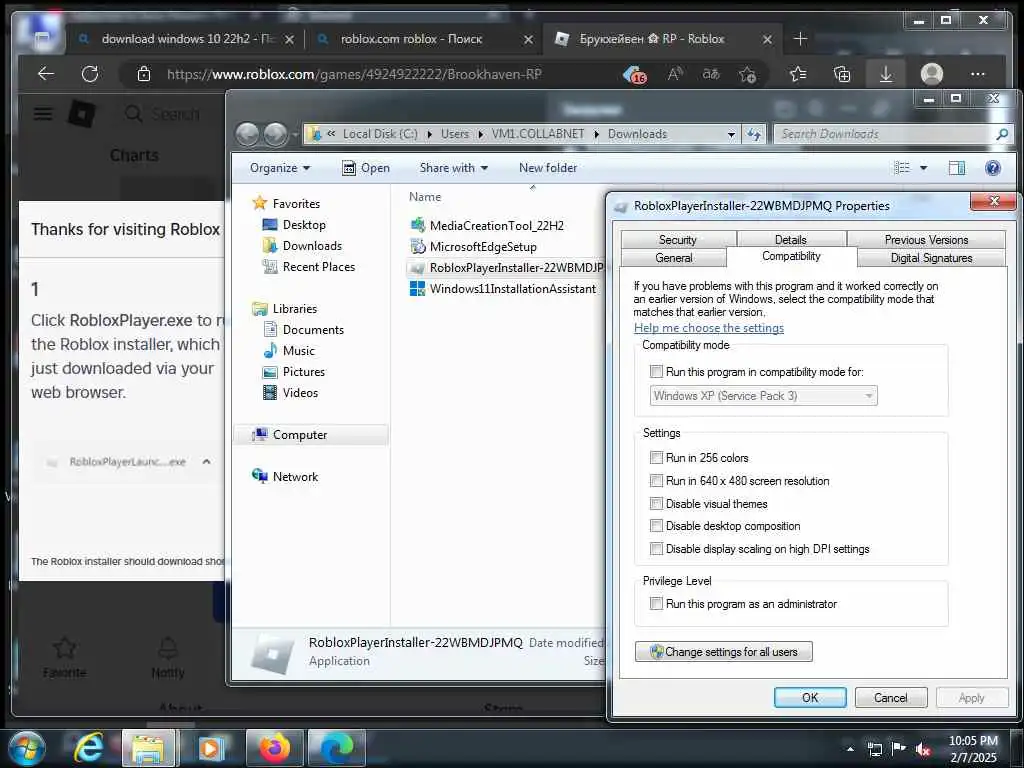Expand the Organize menu dropdown
Screen dimensions: 1024x768
tap(280, 168)
